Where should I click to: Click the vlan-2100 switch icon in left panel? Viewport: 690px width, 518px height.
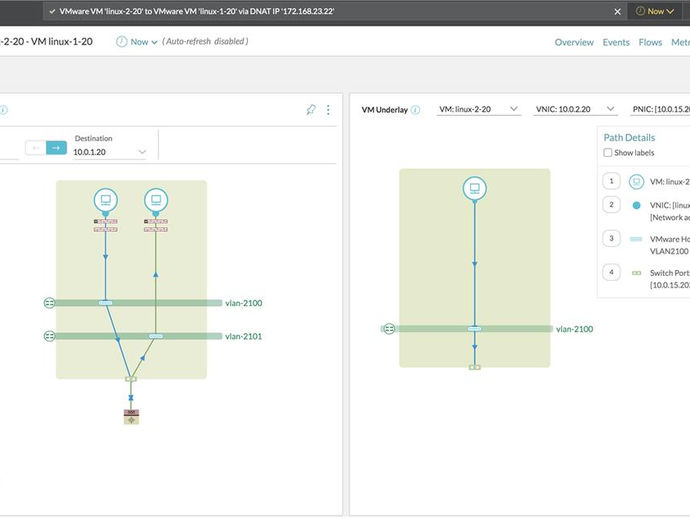49,303
